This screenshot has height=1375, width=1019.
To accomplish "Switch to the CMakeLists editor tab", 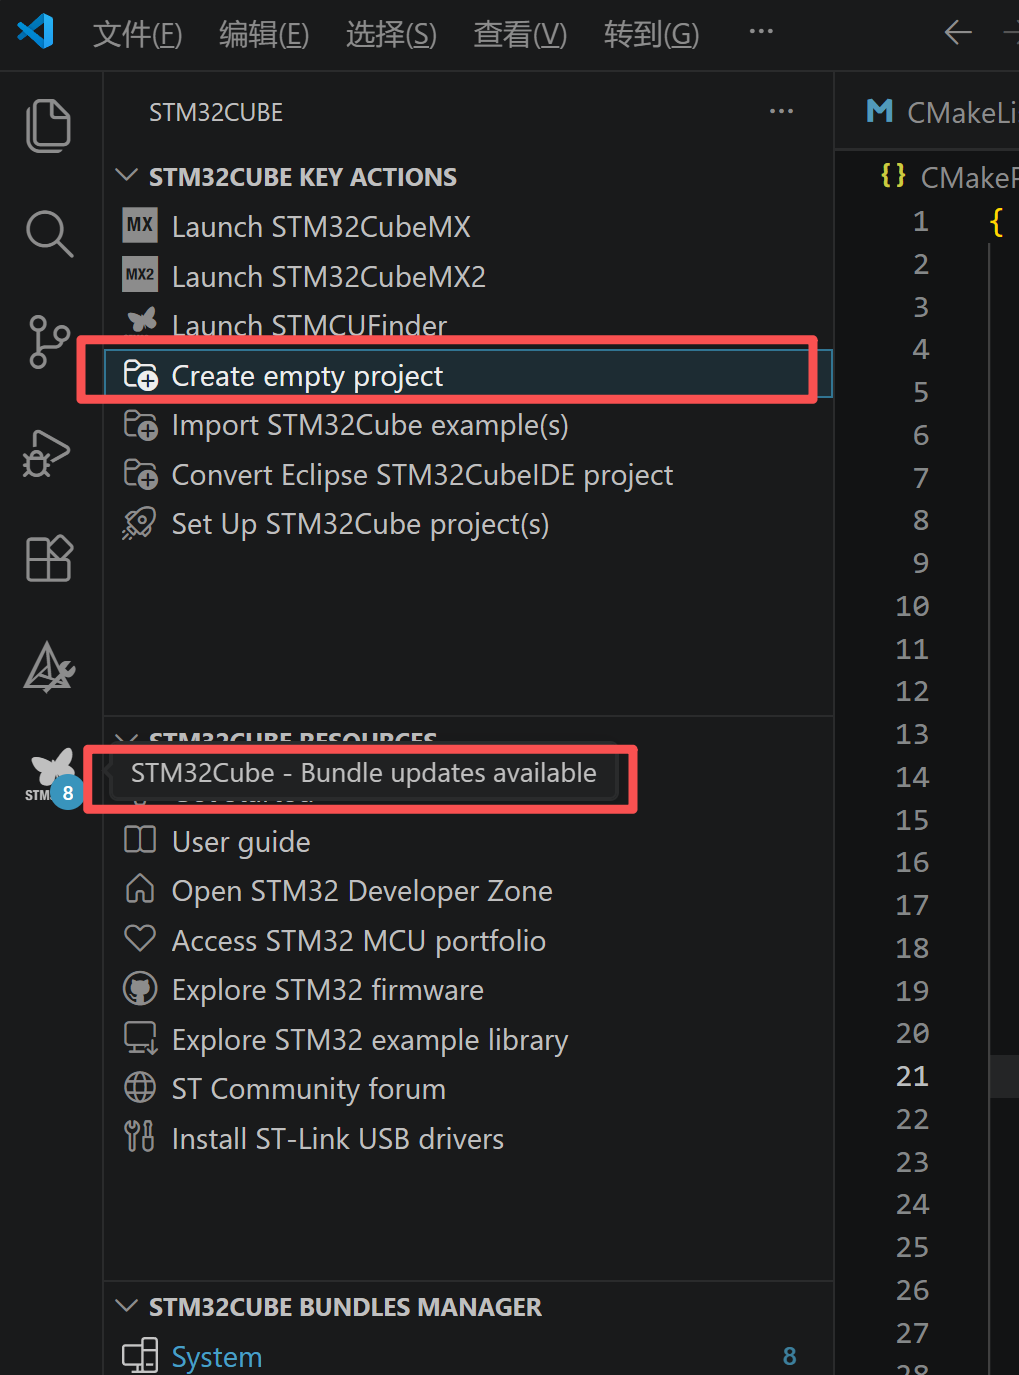I will click(940, 112).
